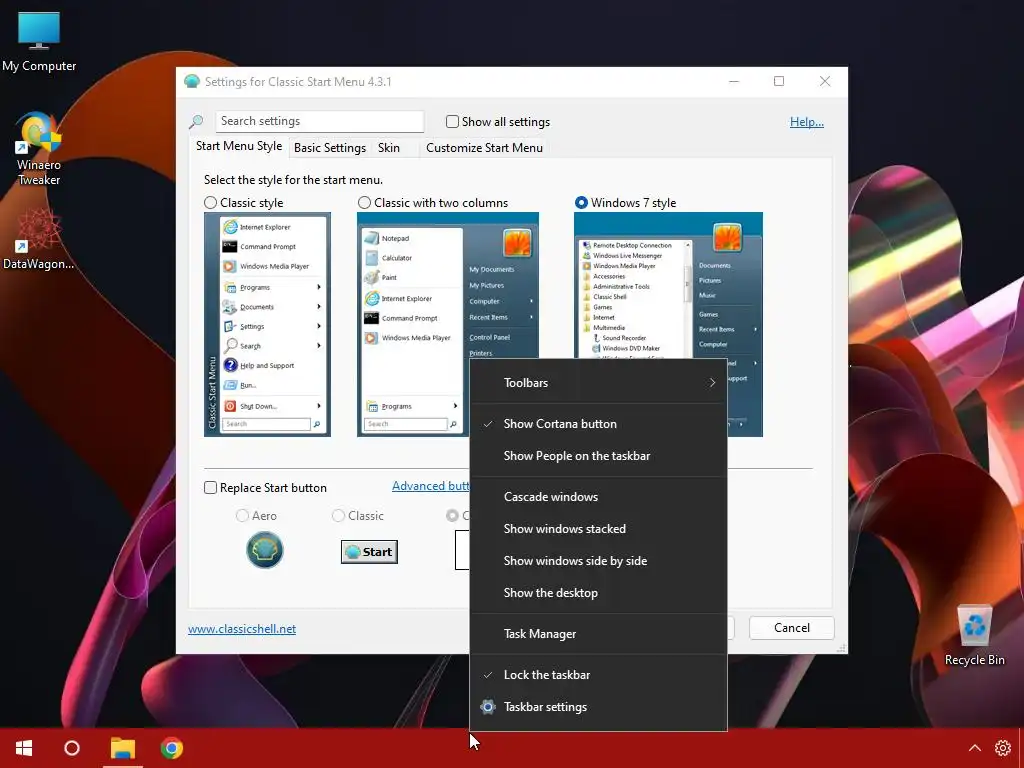Select Show windows side by side

pyautogui.click(x=598, y=561)
